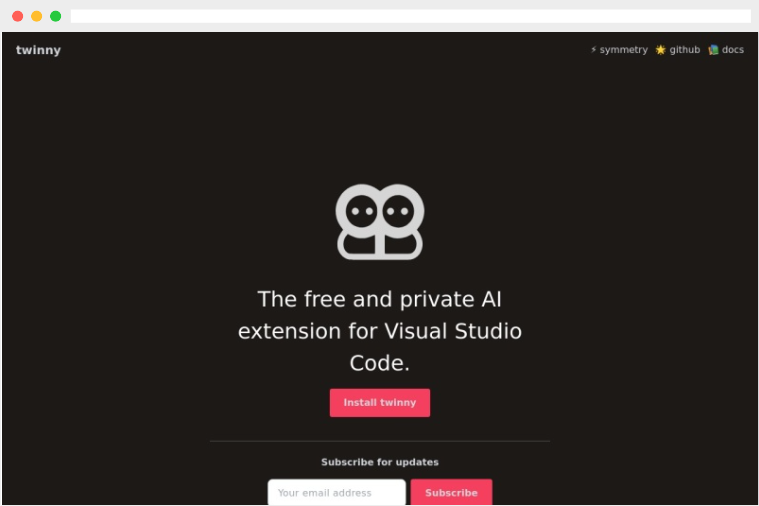Click the Install twinny button
The height and width of the screenshot is (506, 759).
pos(380,402)
